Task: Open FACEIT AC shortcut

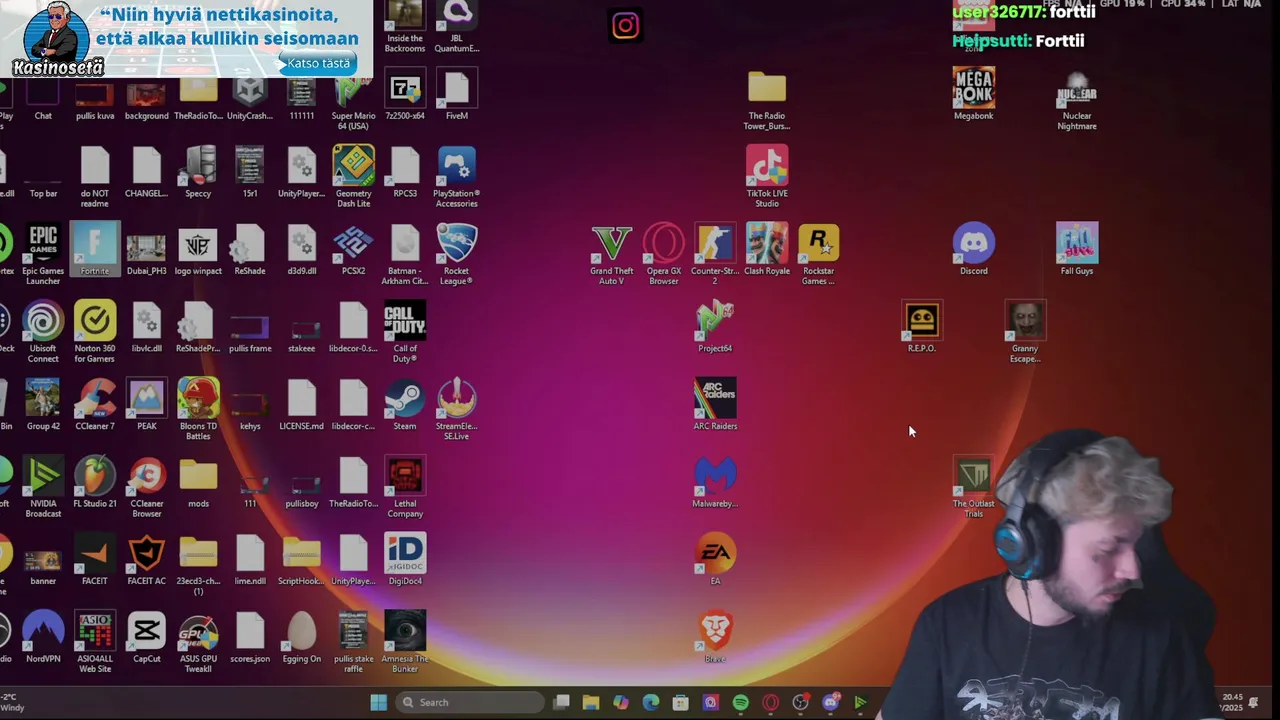Action: click(x=147, y=559)
